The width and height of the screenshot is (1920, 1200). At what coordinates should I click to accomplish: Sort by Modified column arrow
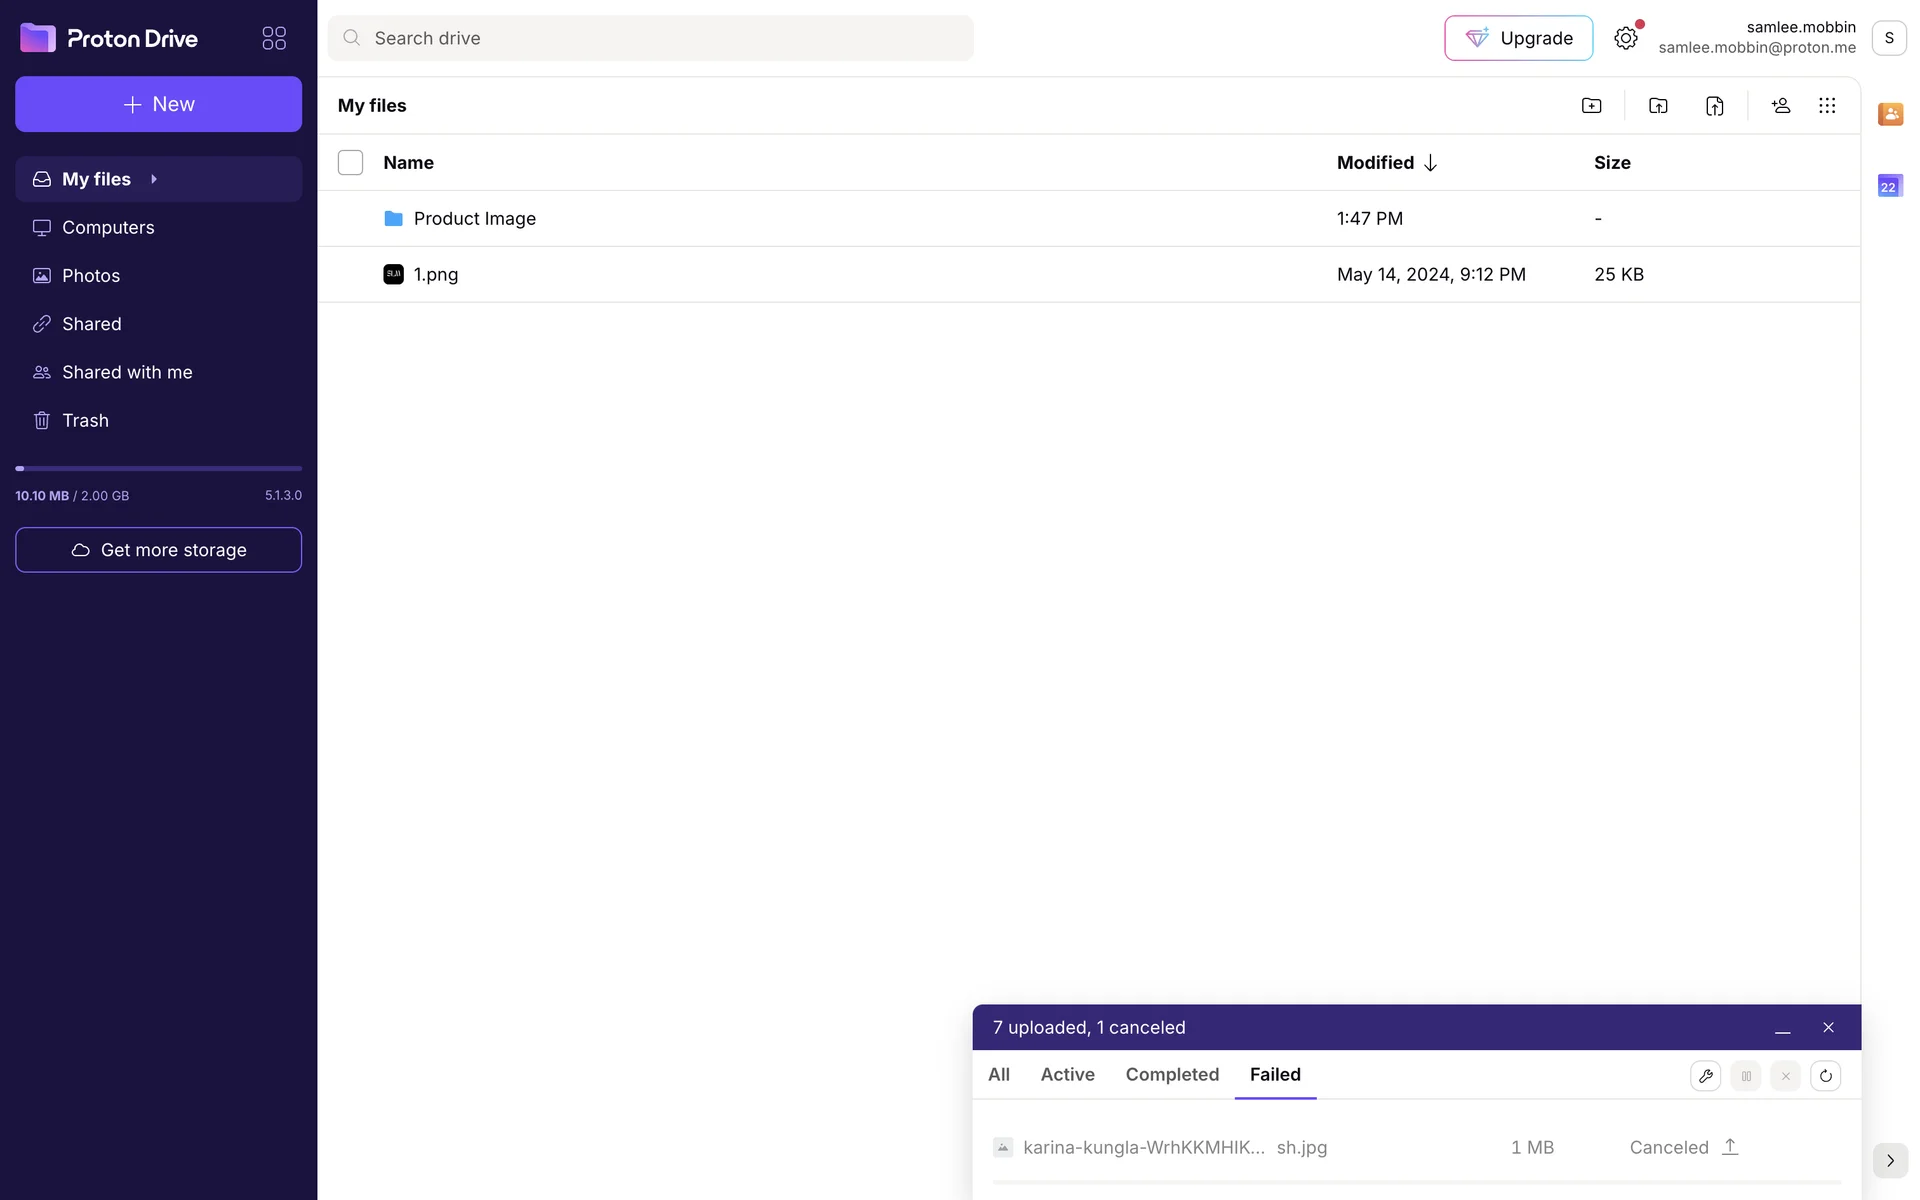[1430, 163]
